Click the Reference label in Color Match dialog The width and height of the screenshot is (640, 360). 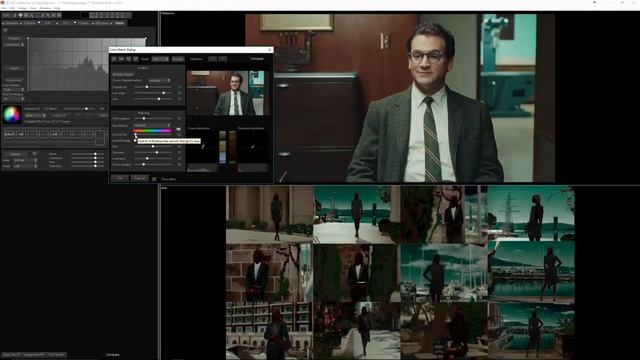196,59
